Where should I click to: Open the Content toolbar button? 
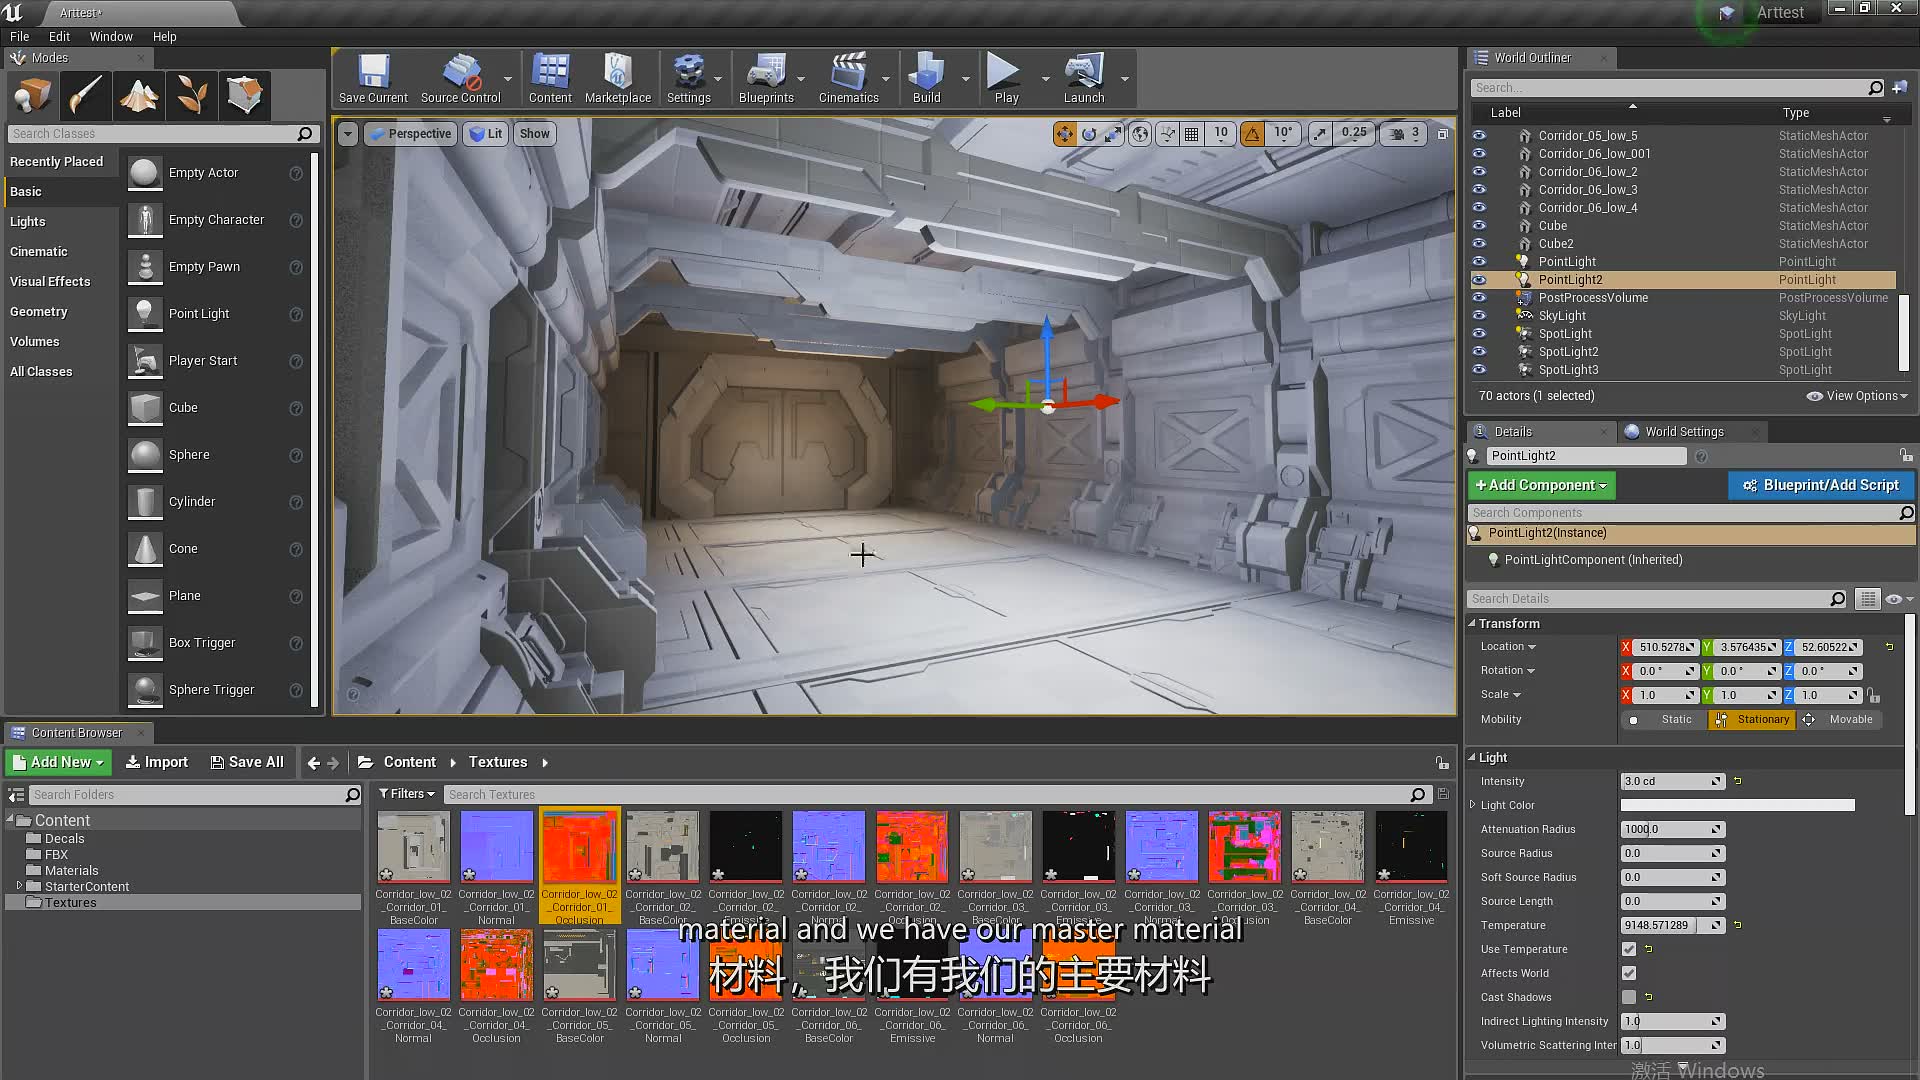tap(550, 79)
